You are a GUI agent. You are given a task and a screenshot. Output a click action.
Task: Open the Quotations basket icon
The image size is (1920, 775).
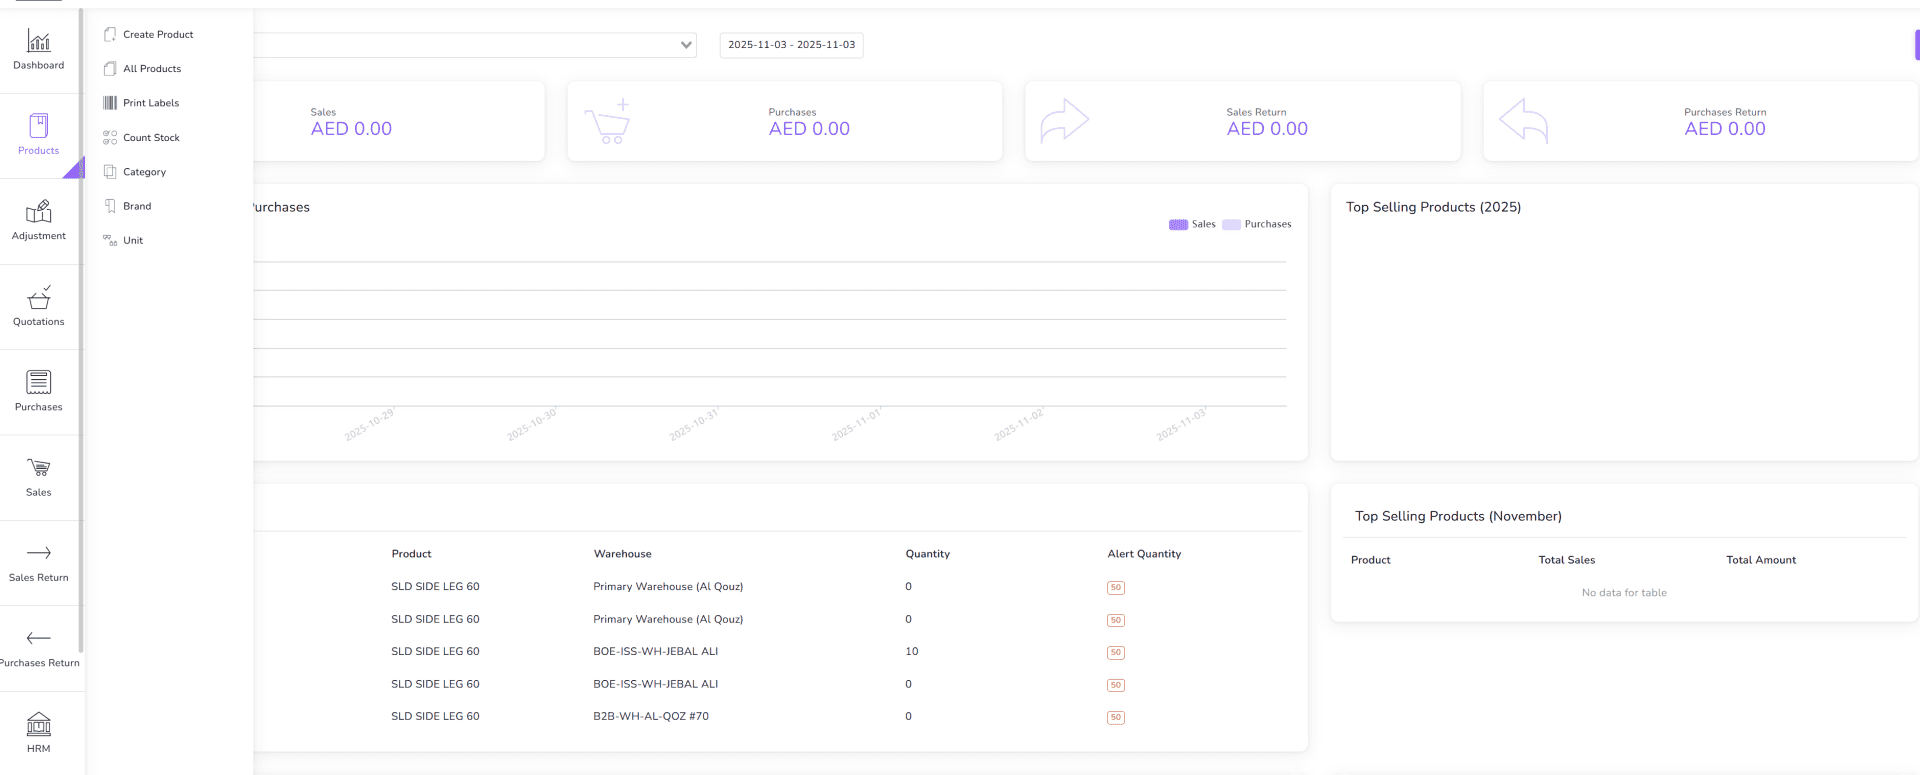click(39, 298)
